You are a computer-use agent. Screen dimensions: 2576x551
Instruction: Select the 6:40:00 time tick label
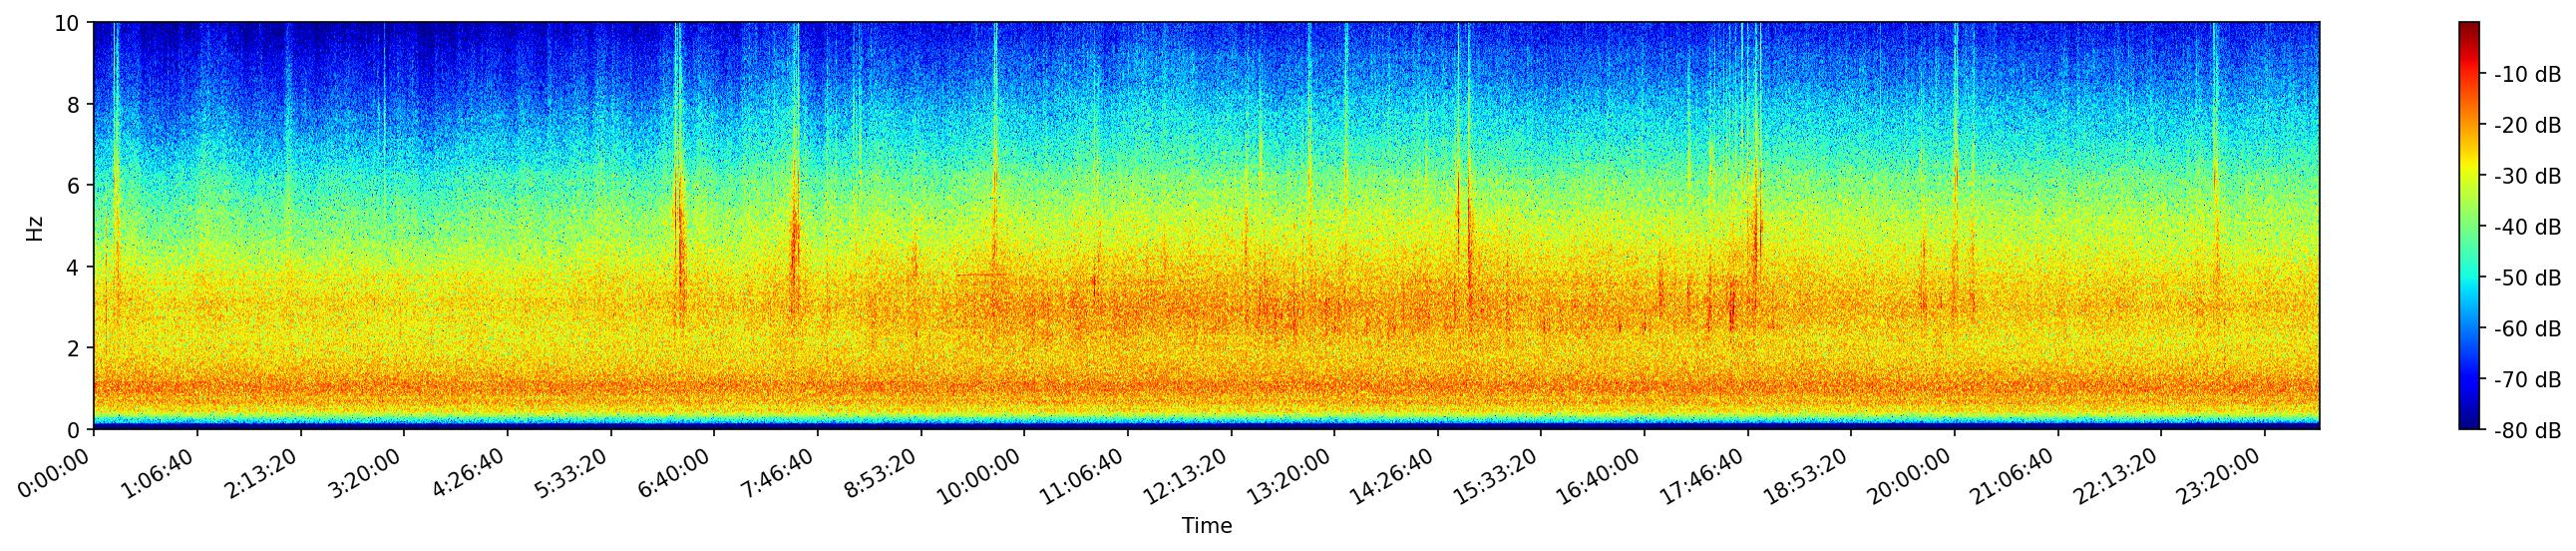click(672, 476)
